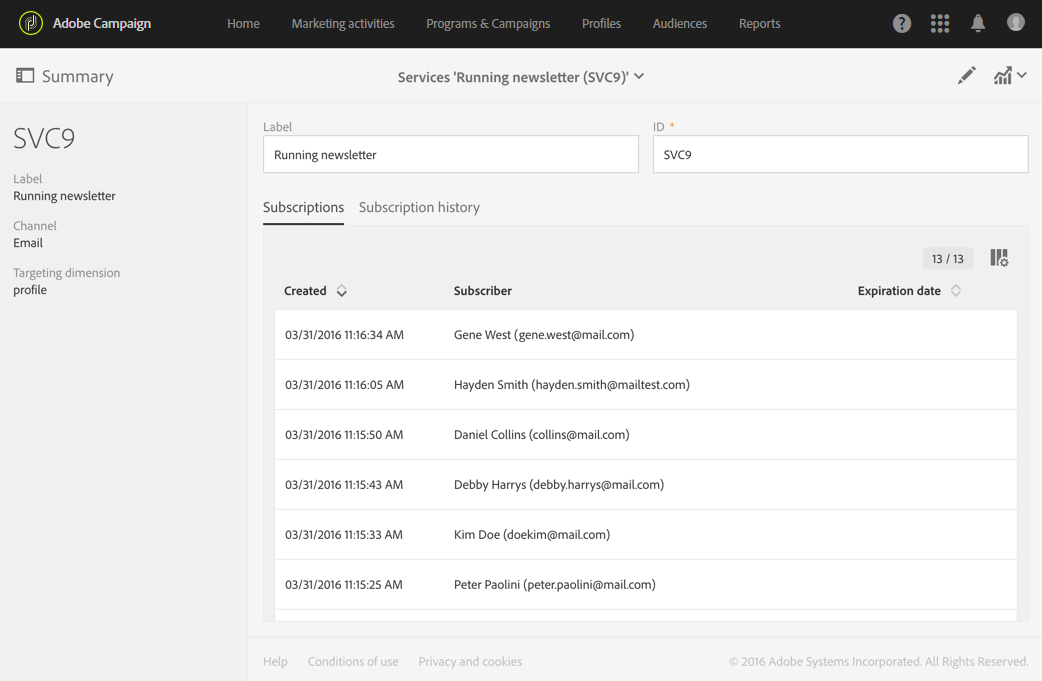Go to Programs & Campaigns
This screenshot has width=1042, height=681.
(x=488, y=22)
